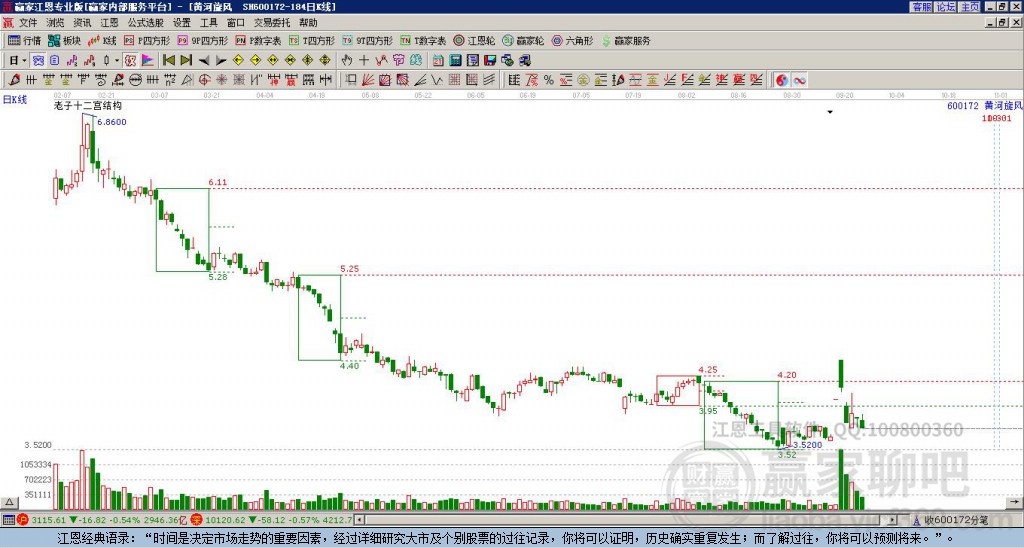Open the P数字表 number table
The width and height of the screenshot is (1024, 548).
(x=258, y=40)
